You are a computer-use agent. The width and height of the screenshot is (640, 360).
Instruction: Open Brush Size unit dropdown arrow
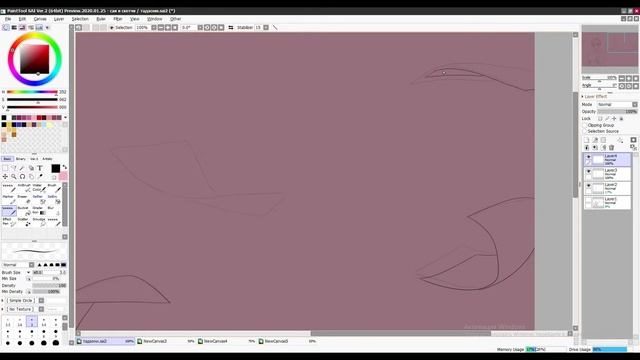pyautogui.click(x=28, y=272)
